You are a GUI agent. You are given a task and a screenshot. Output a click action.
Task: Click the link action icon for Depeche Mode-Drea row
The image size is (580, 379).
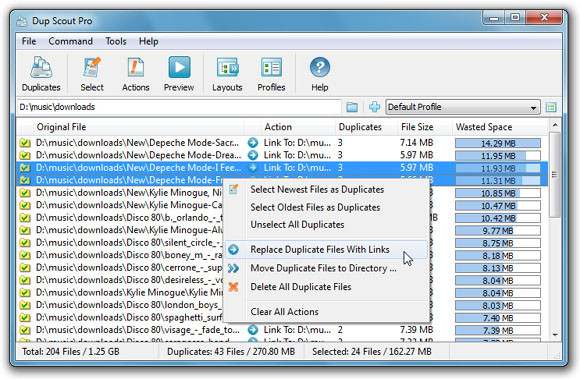[253, 155]
